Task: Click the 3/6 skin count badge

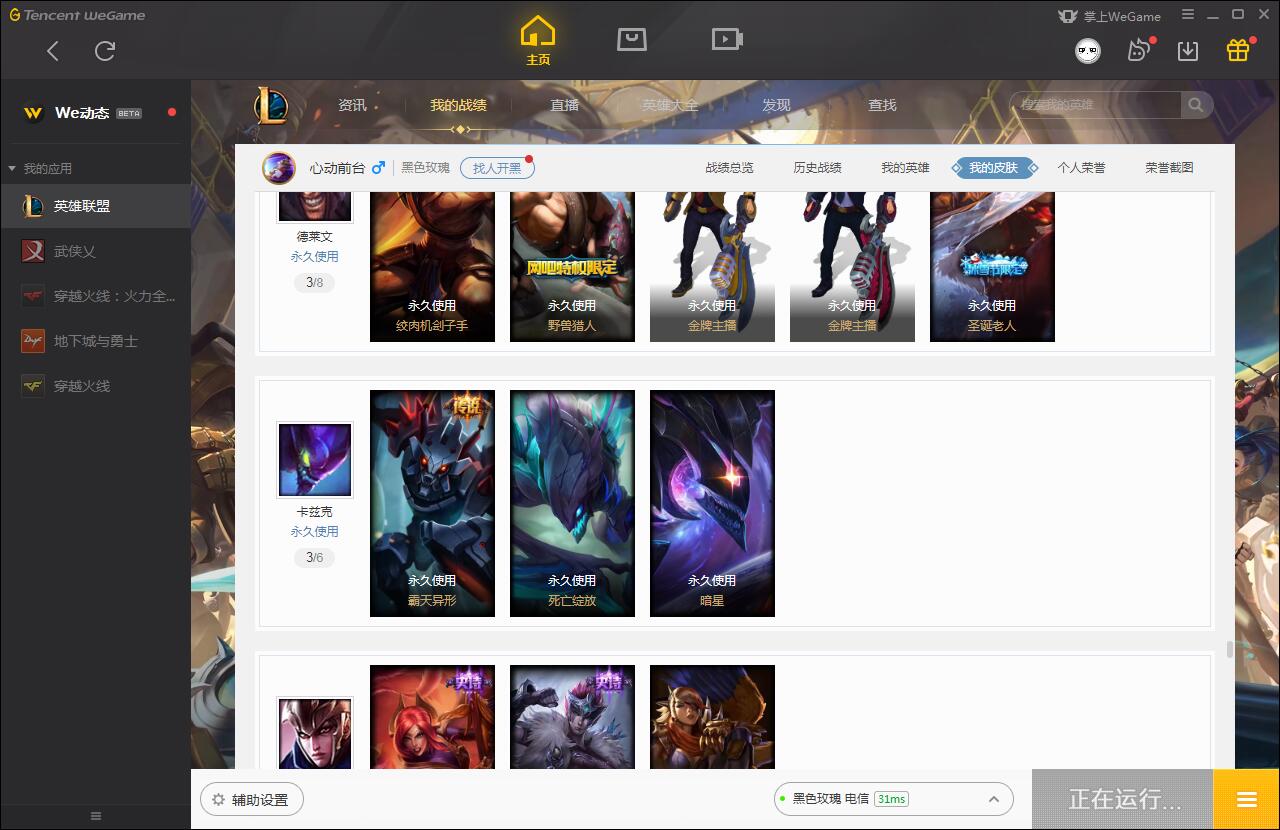Action: [x=315, y=558]
